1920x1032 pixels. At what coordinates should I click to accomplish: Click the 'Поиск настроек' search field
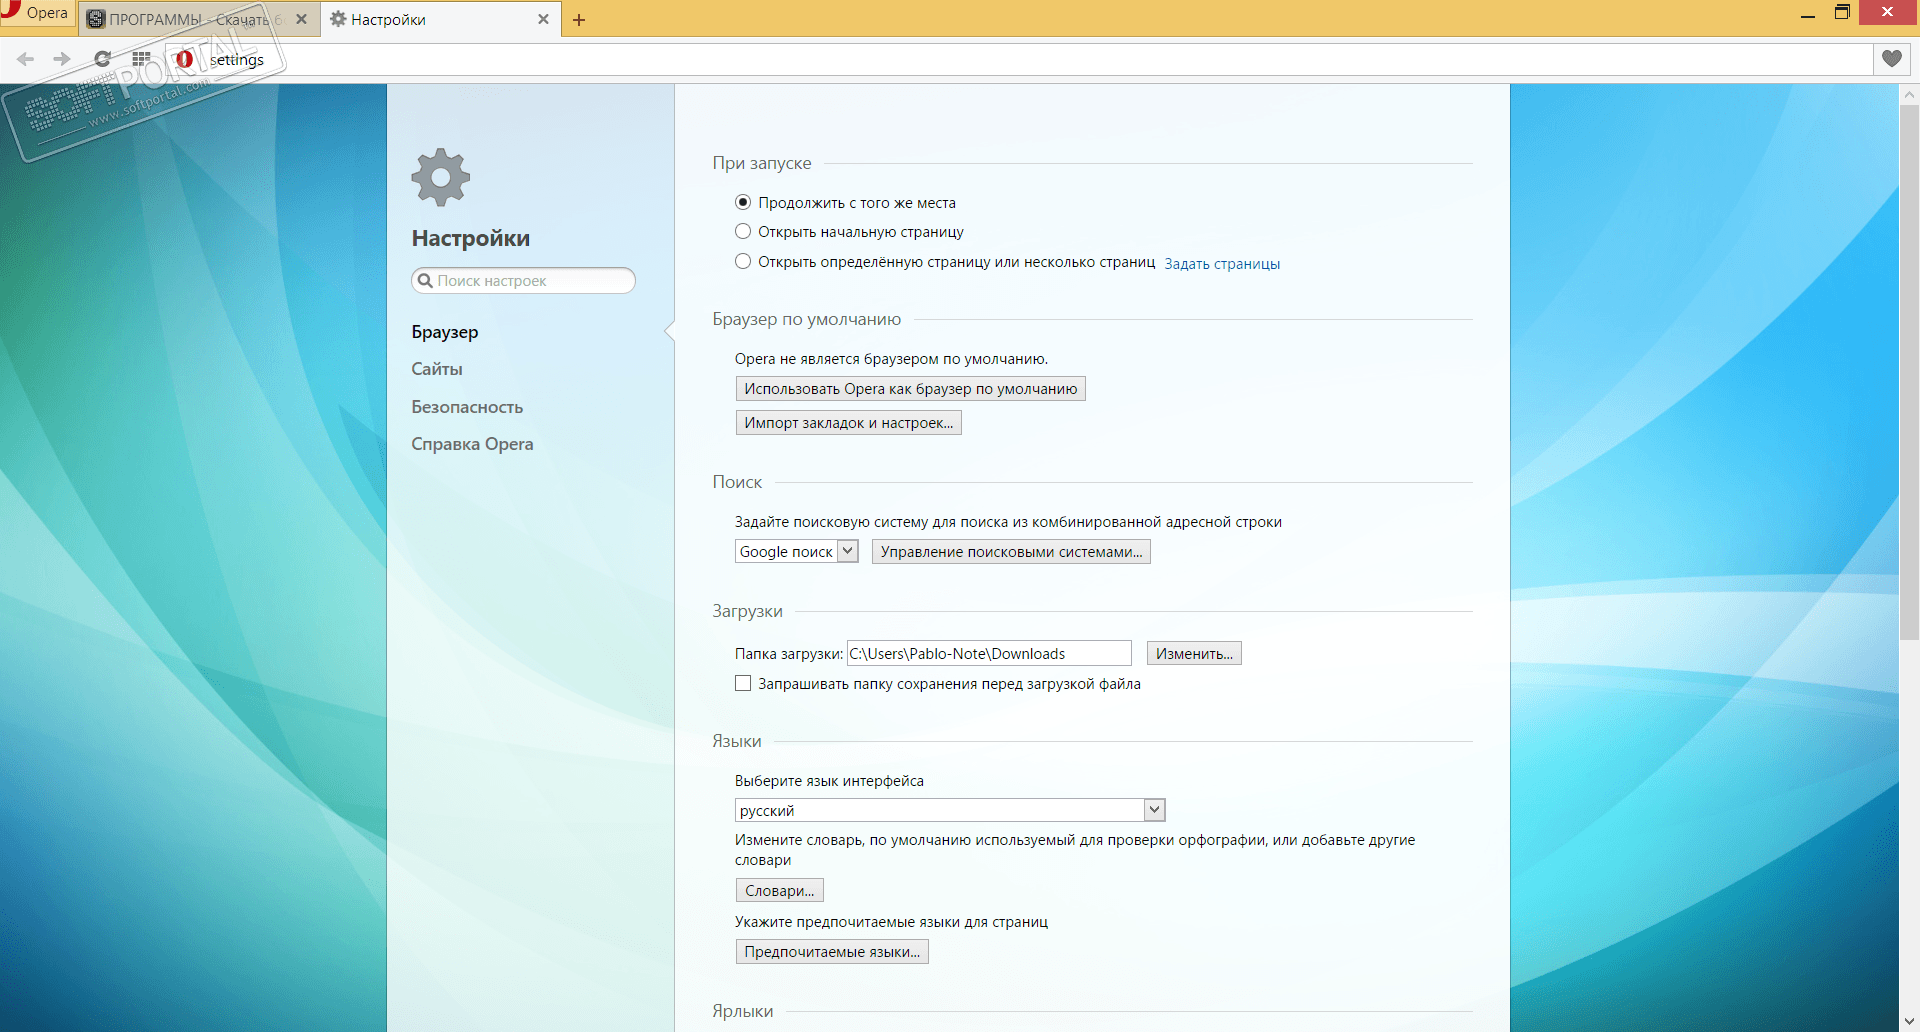click(x=523, y=281)
